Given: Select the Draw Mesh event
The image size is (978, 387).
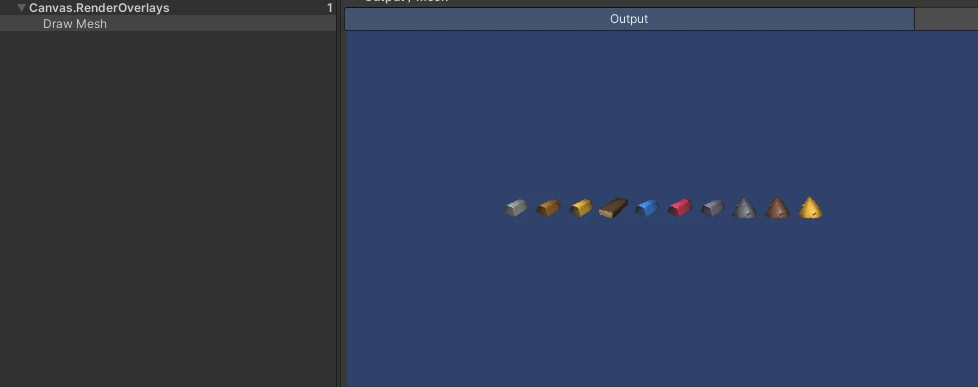Looking at the screenshot, I should click(168, 24).
